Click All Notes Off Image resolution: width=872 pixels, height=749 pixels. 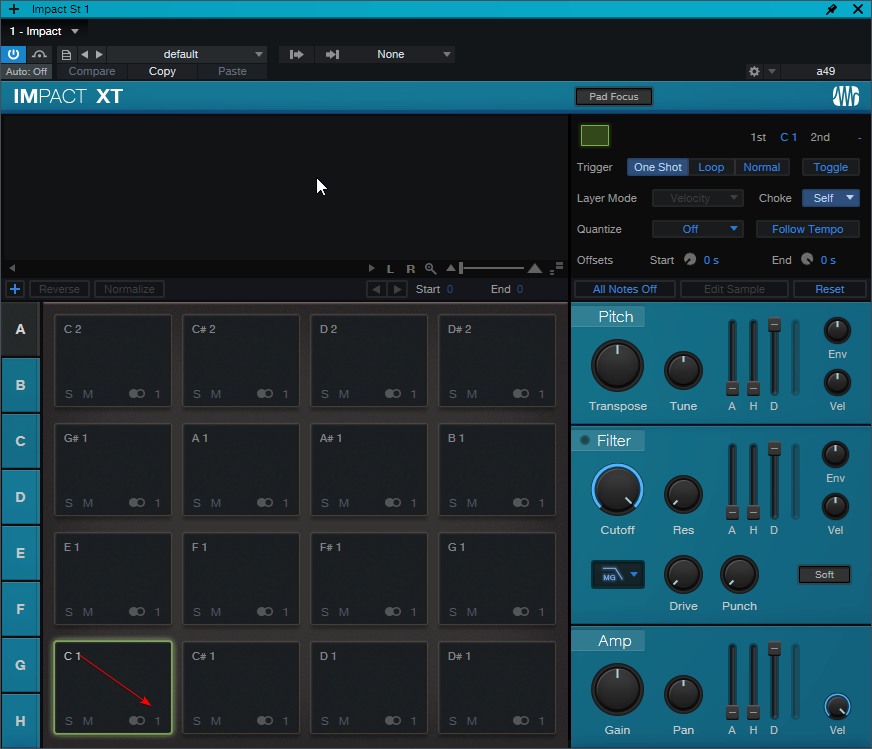click(x=625, y=289)
